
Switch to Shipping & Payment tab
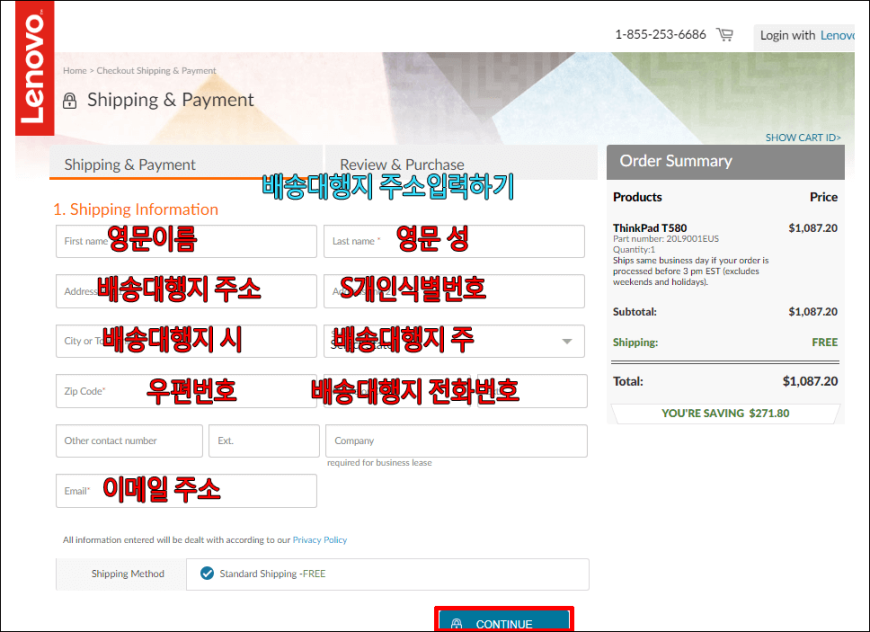click(186, 164)
